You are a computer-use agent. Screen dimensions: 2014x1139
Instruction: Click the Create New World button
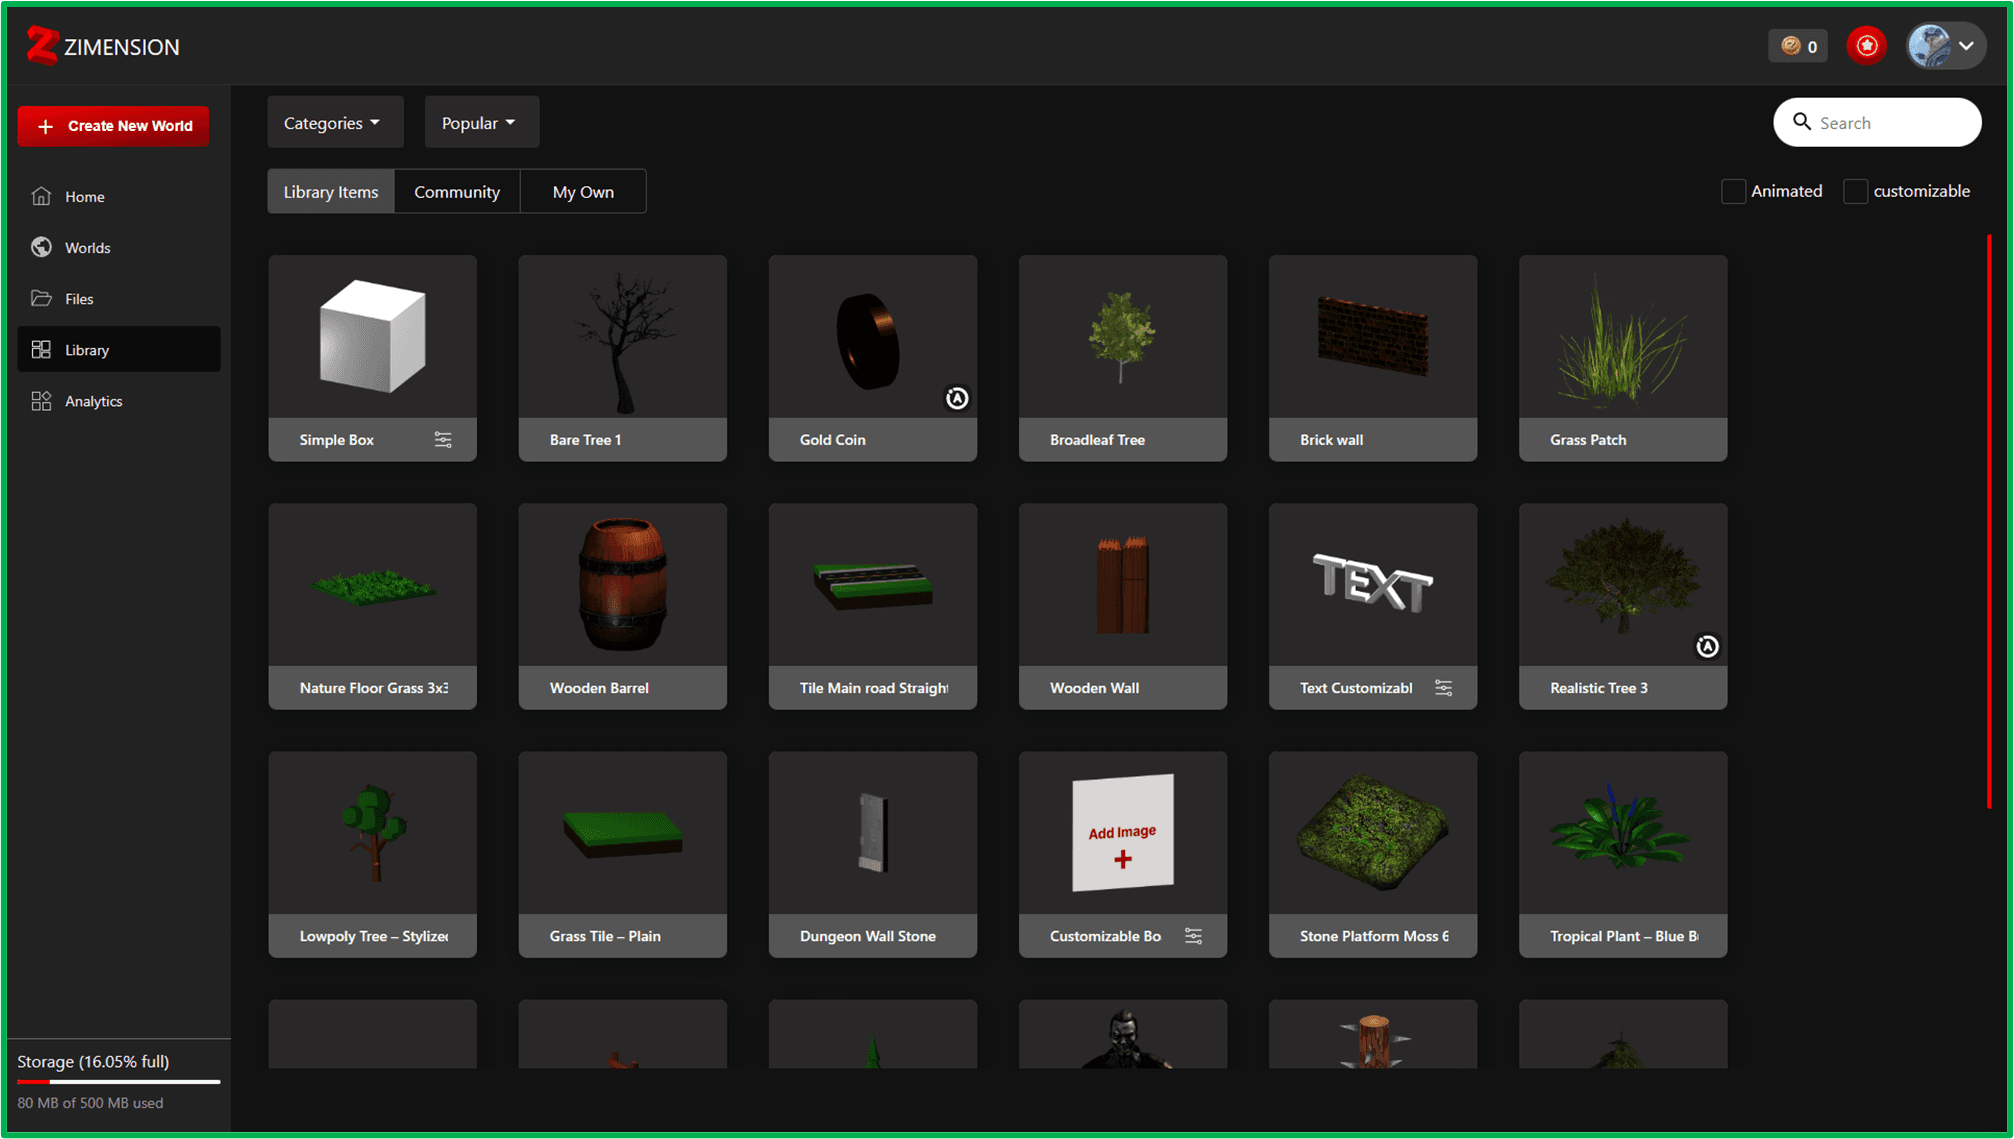coord(113,126)
